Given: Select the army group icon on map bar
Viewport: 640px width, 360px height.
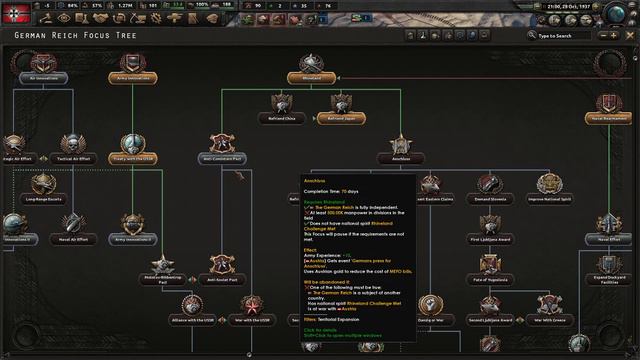Looking at the screenshot, I should 362,18.
